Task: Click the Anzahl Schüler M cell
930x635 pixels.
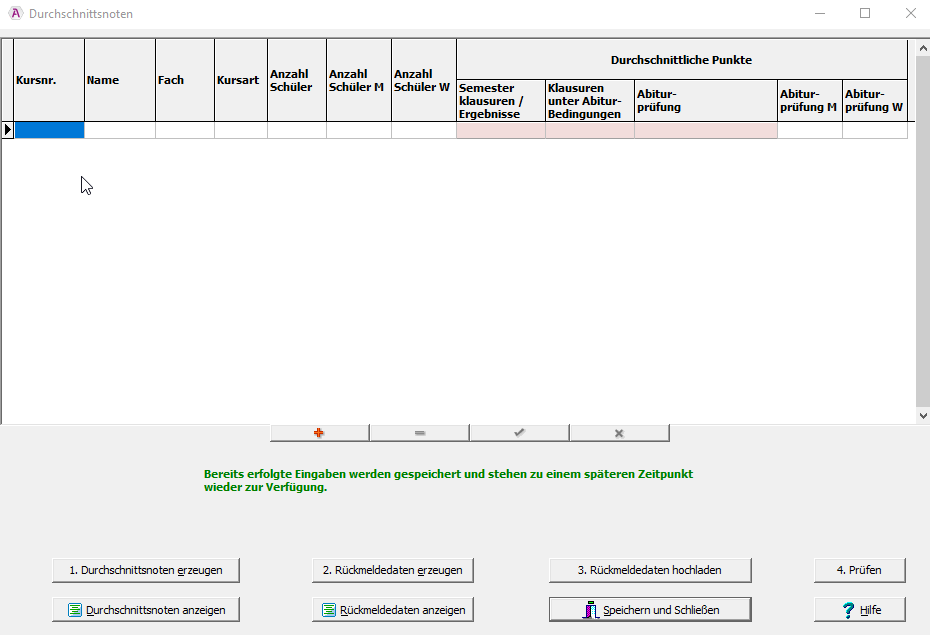Action: tap(359, 130)
